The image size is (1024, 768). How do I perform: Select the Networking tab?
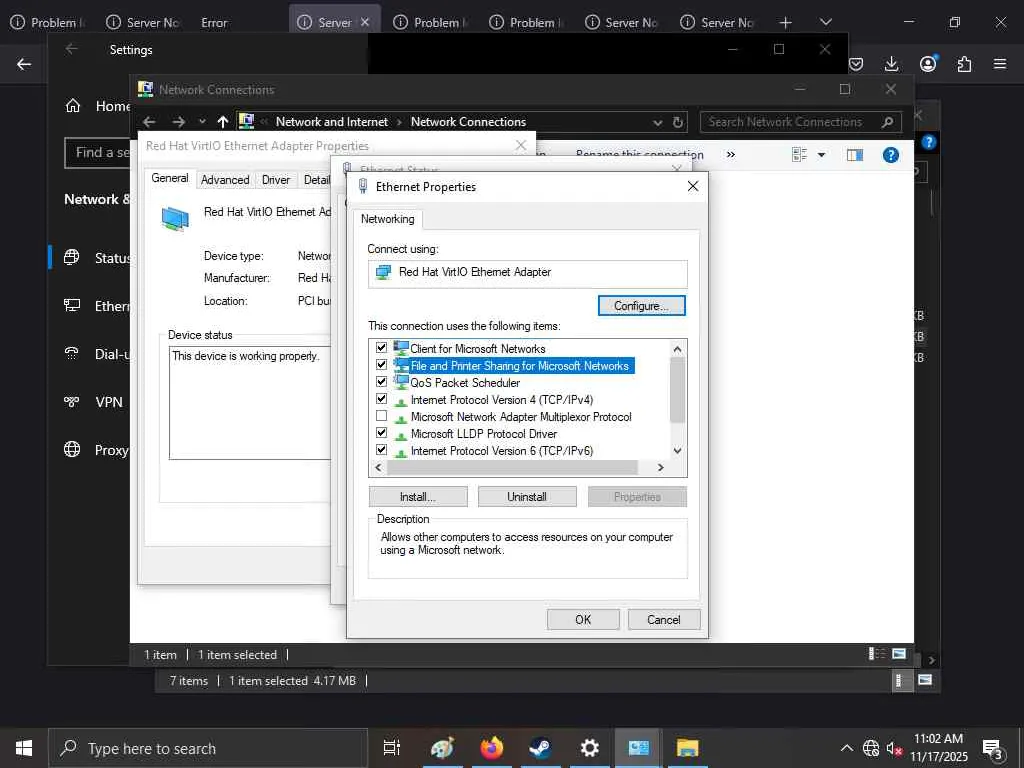pyautogui.click(x=387, y=219)
